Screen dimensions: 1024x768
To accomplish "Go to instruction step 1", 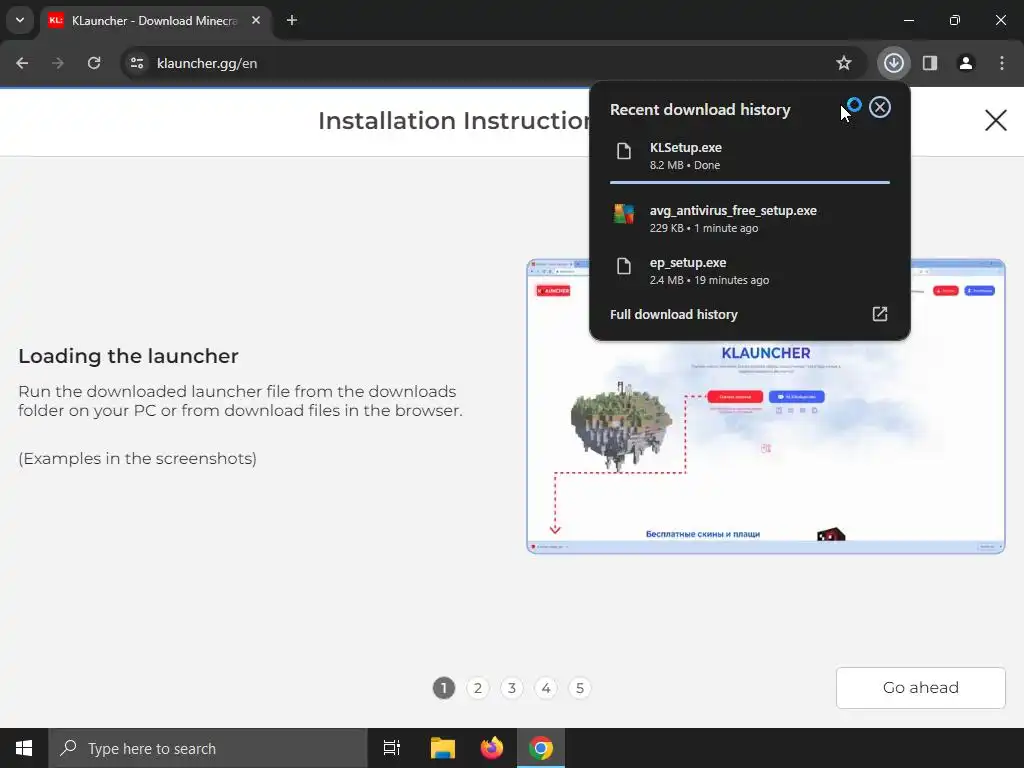I will [x=443, y=688].
